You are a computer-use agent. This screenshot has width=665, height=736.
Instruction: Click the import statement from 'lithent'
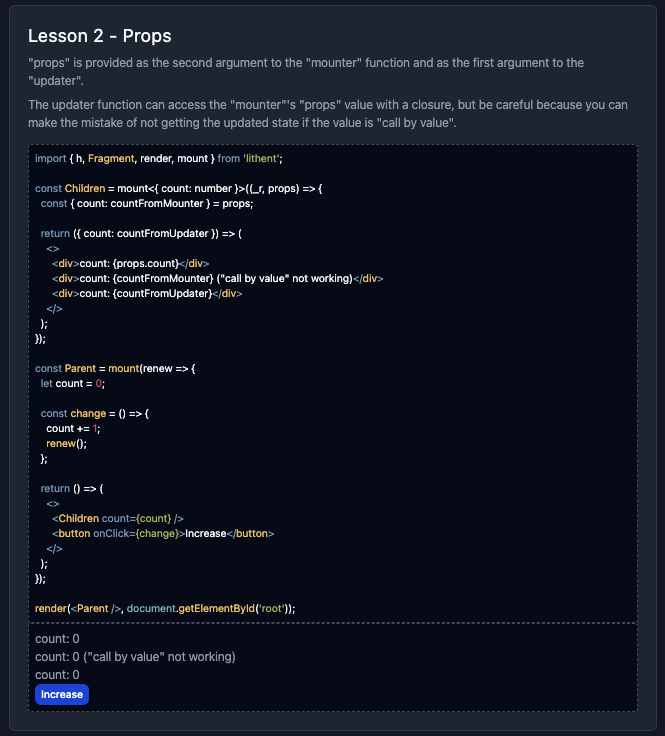click(159, 159)
